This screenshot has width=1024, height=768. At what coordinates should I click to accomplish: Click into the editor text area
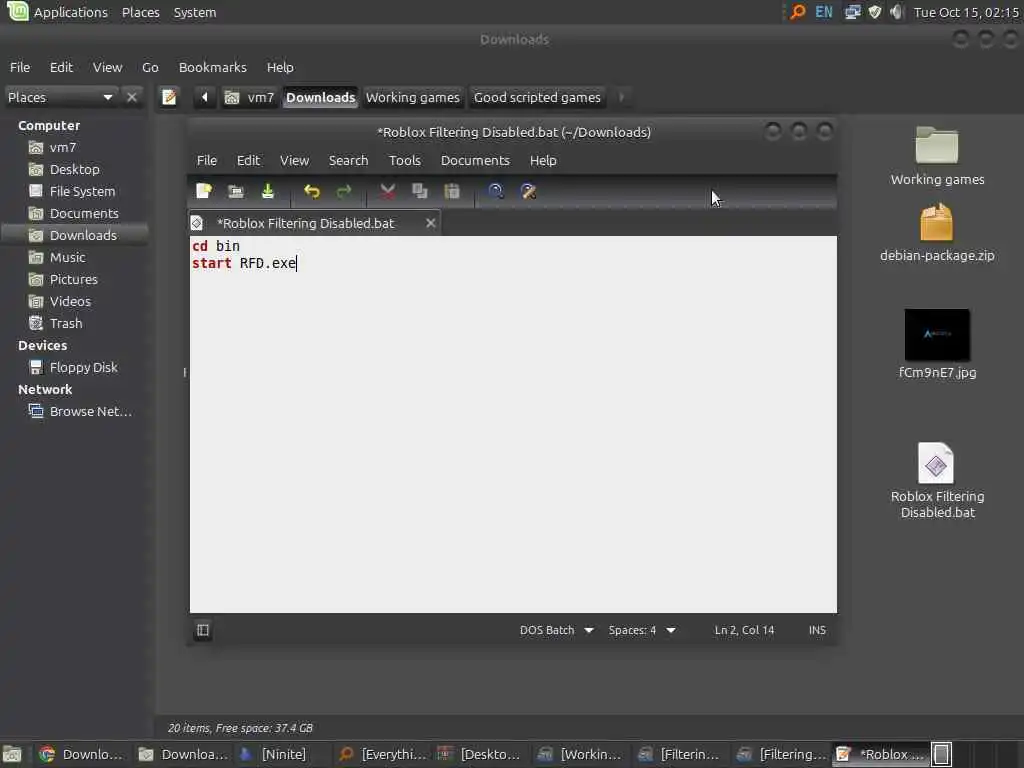[513, 424]
